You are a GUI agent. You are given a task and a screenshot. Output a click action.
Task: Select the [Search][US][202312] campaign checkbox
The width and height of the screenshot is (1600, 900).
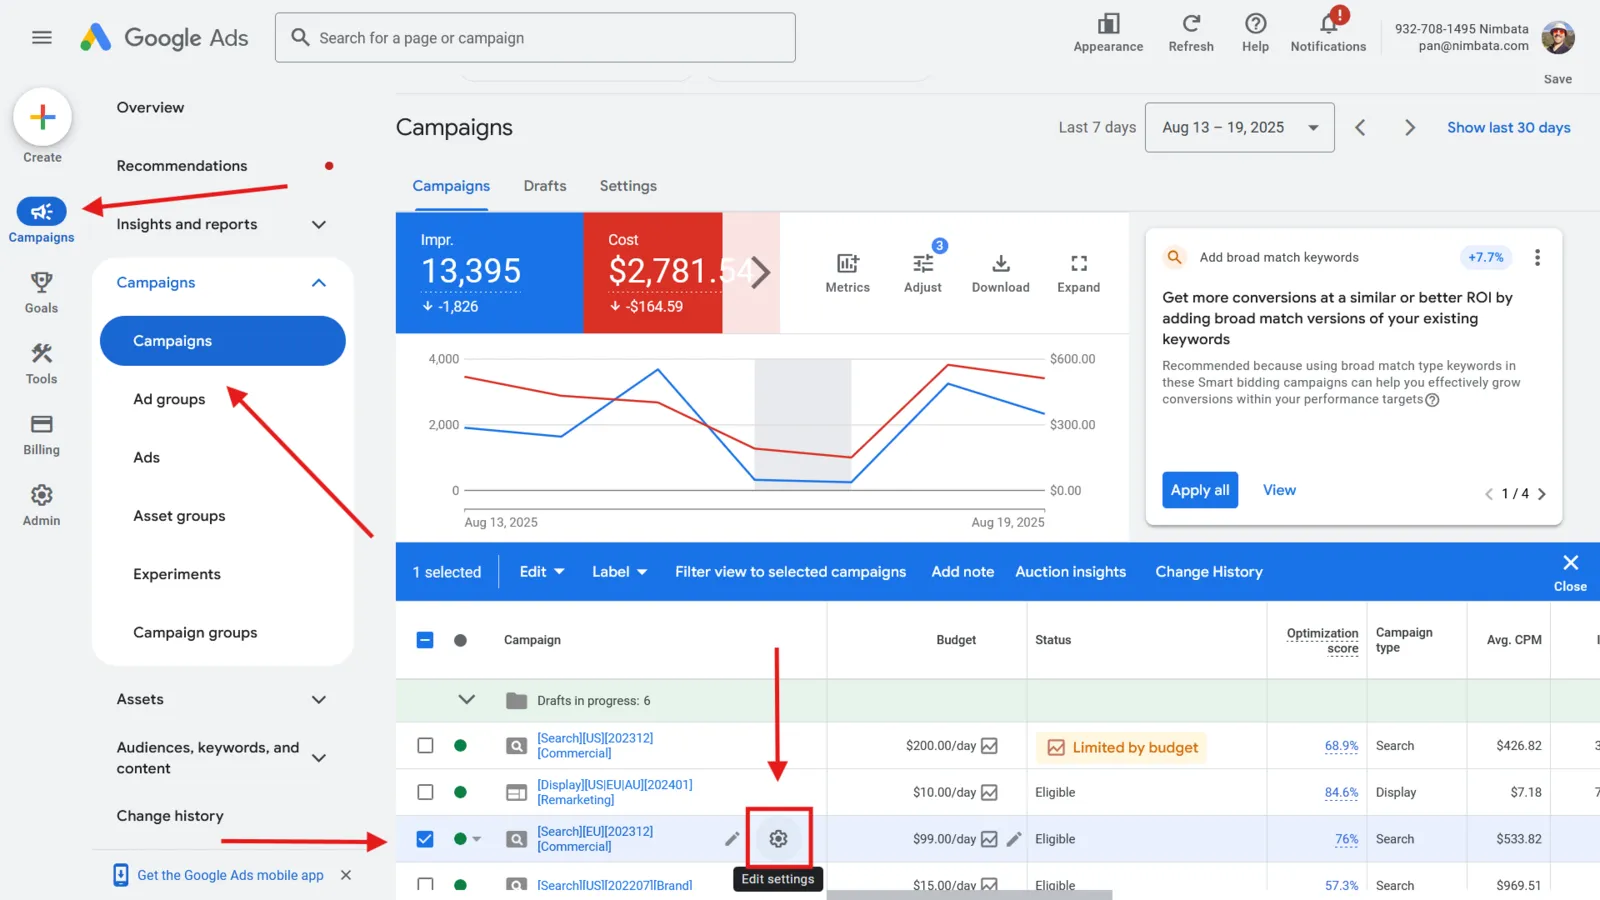point(425,745)
